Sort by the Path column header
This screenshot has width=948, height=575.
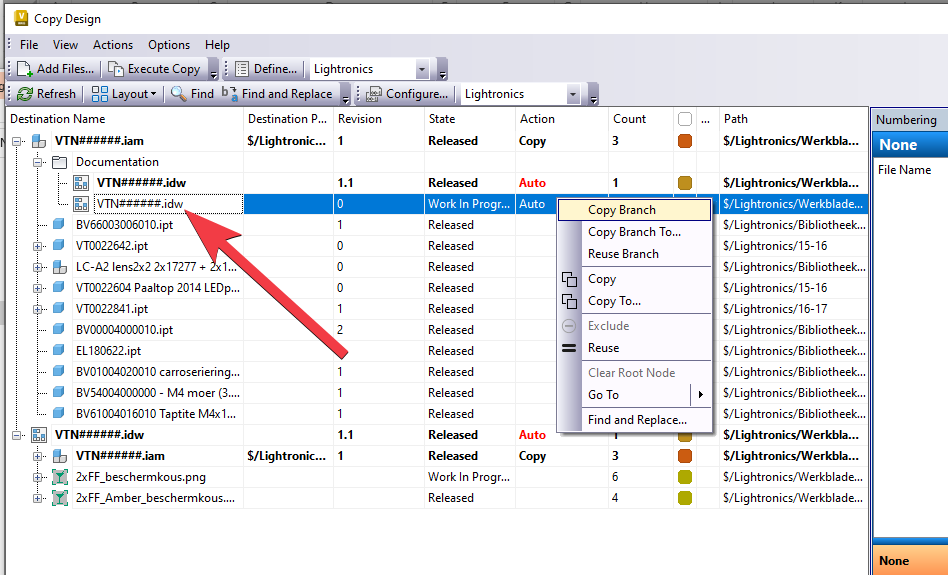pos(794,119)
